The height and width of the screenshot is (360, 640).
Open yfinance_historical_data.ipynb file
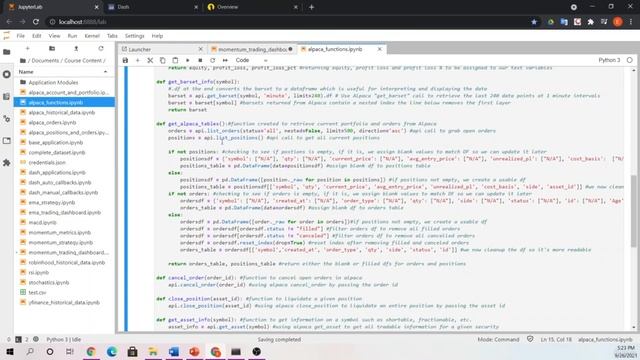coord(63,302)
